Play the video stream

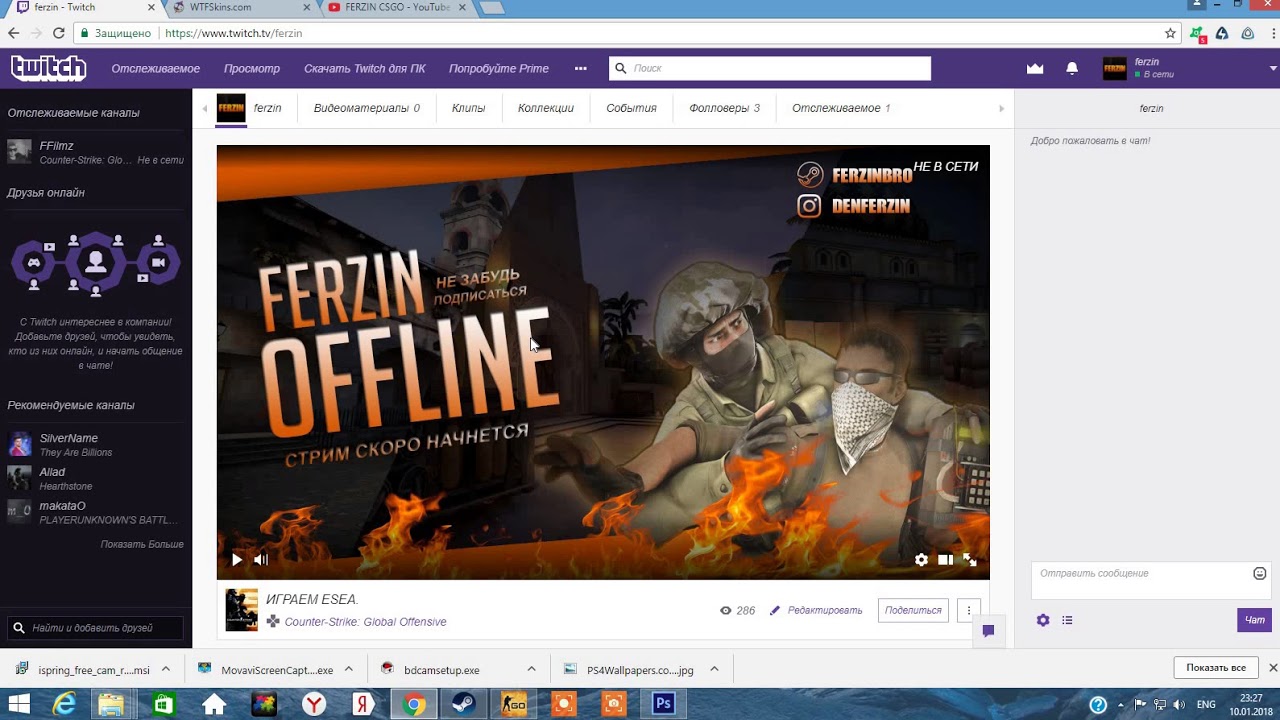pyautogui.click(x=237, y=560)
